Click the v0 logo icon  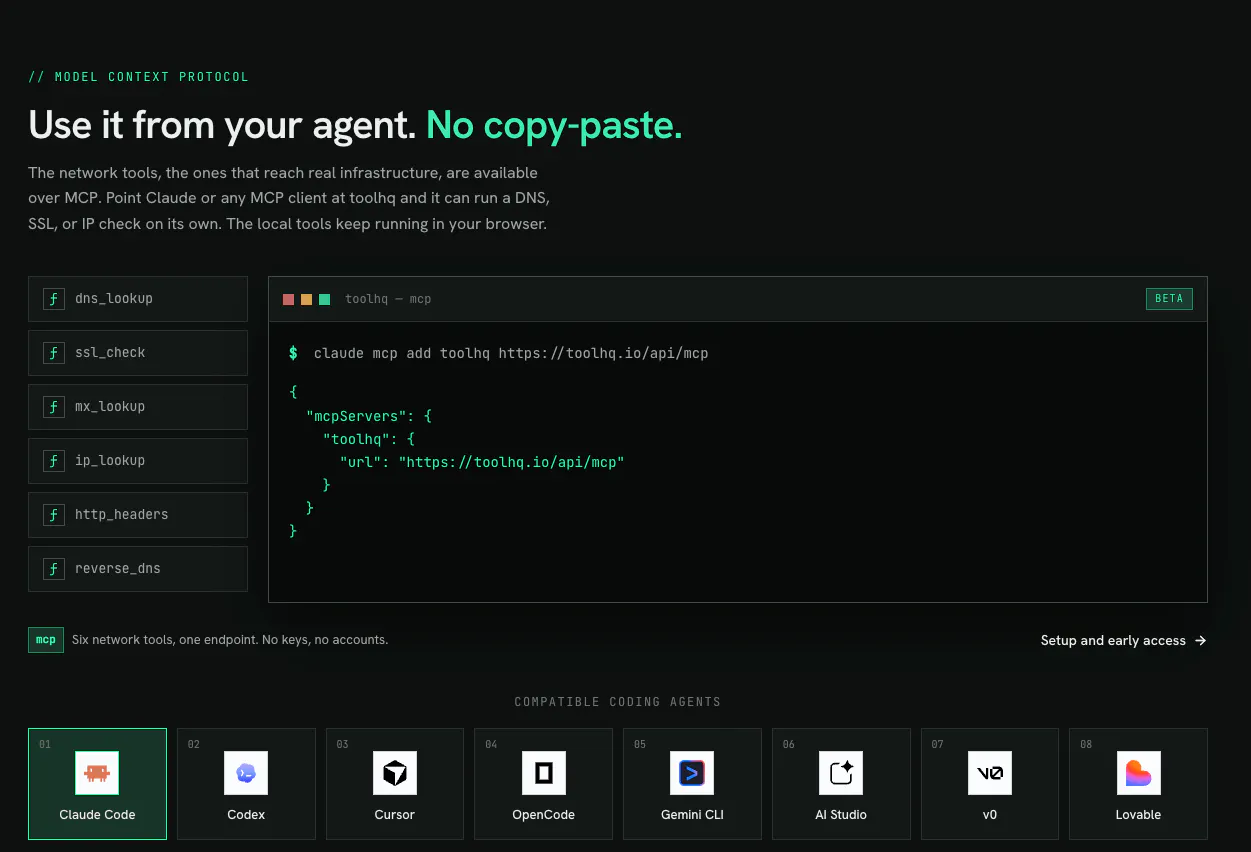pyautogui.click(x=990, y=773)
